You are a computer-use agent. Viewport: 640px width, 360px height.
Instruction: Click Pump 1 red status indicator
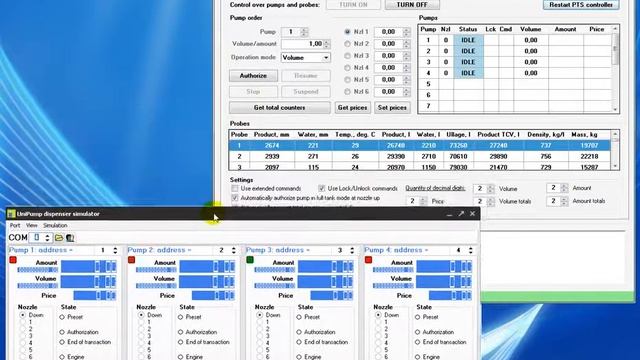click(x=13, y=260)
